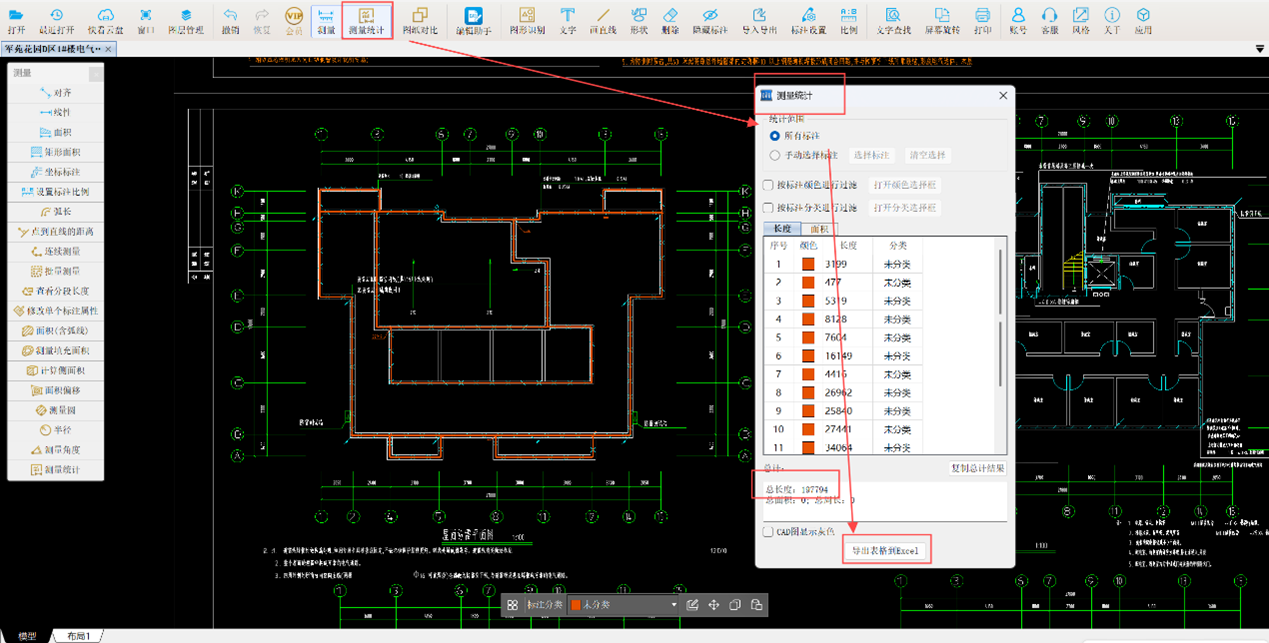This screenshot has height=643, width=1269.
Task: Tick the CAD图显示灰色 checkbox
Action: (768, 532)
